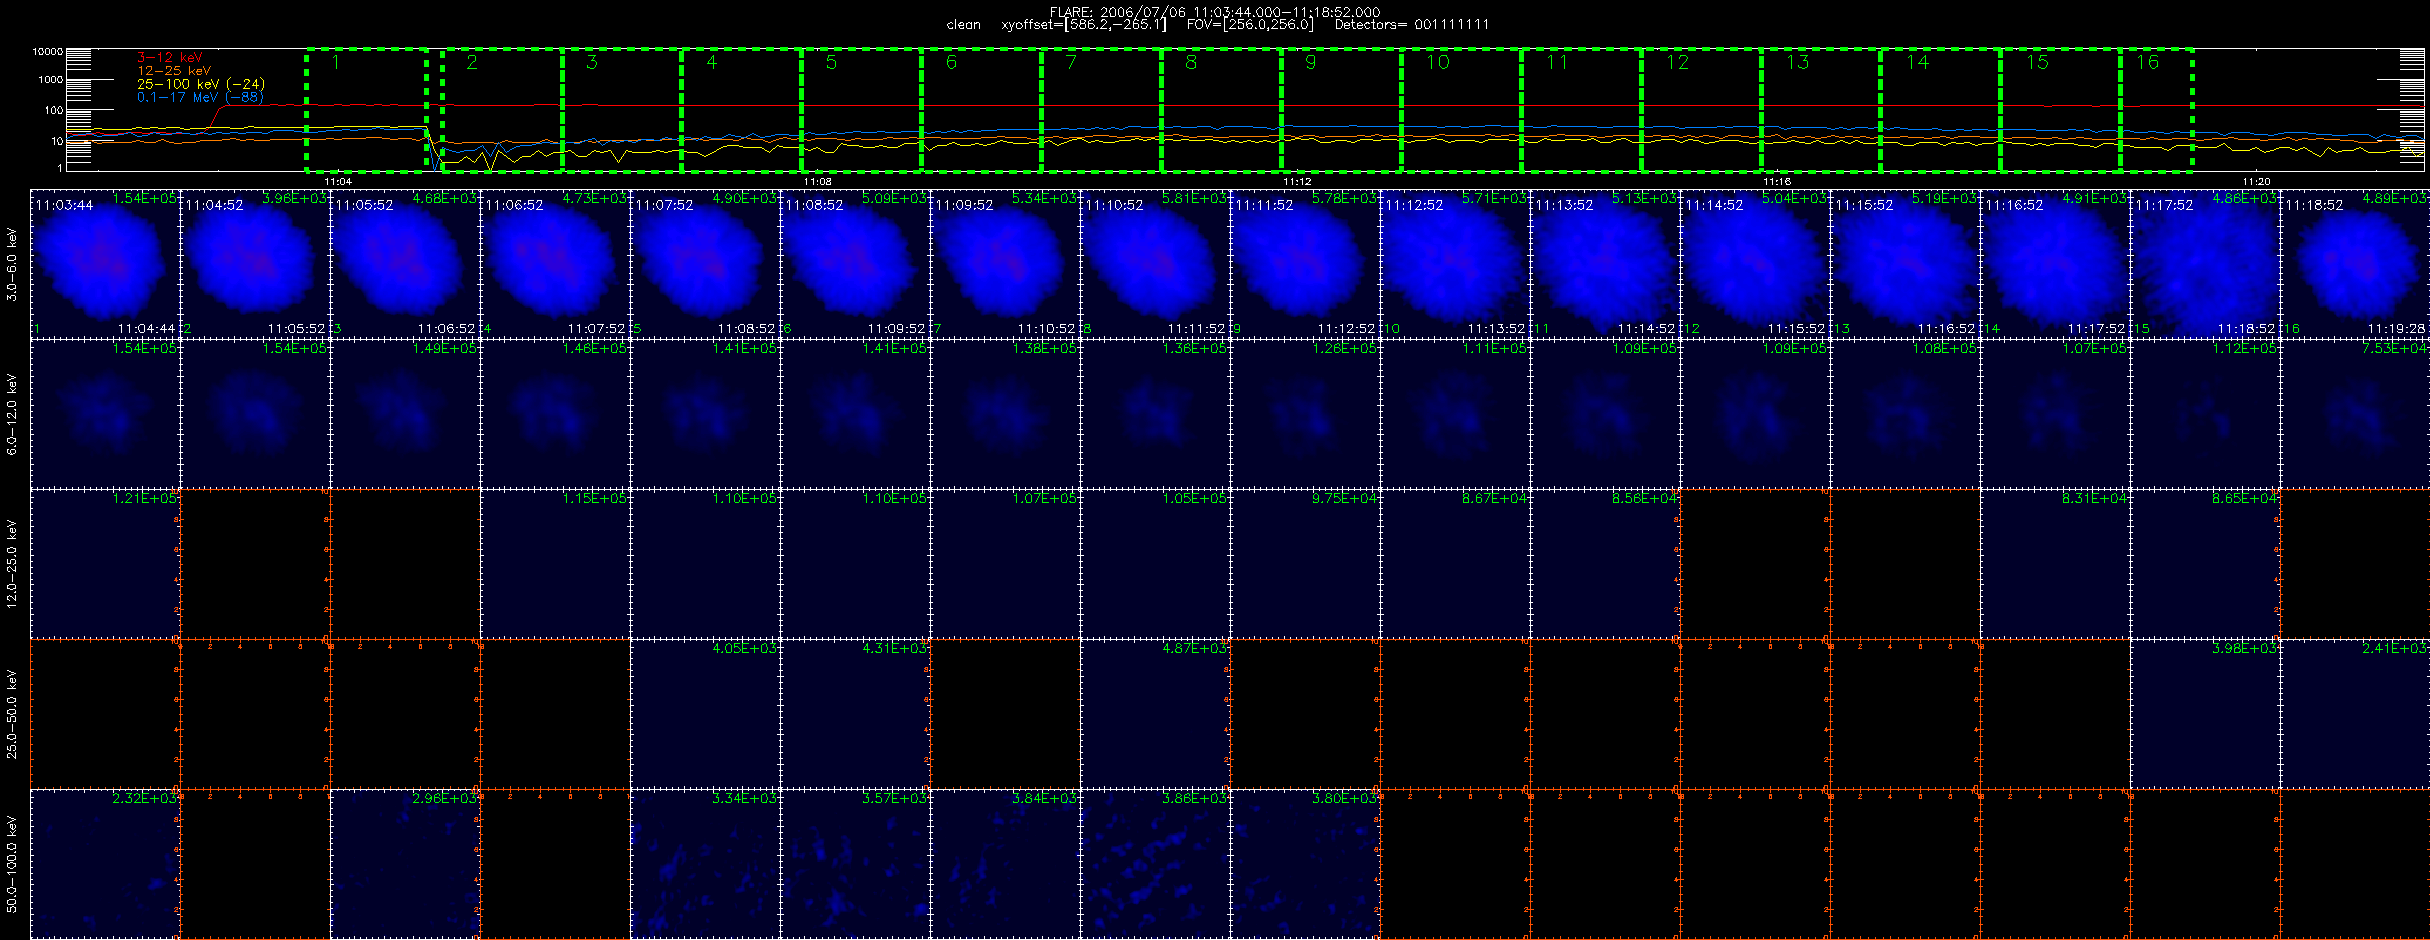This screenshot has width=2430, height=940.
Task: Click the '3.0-6.0 keV' row axis label
Action: coord(12,264)
